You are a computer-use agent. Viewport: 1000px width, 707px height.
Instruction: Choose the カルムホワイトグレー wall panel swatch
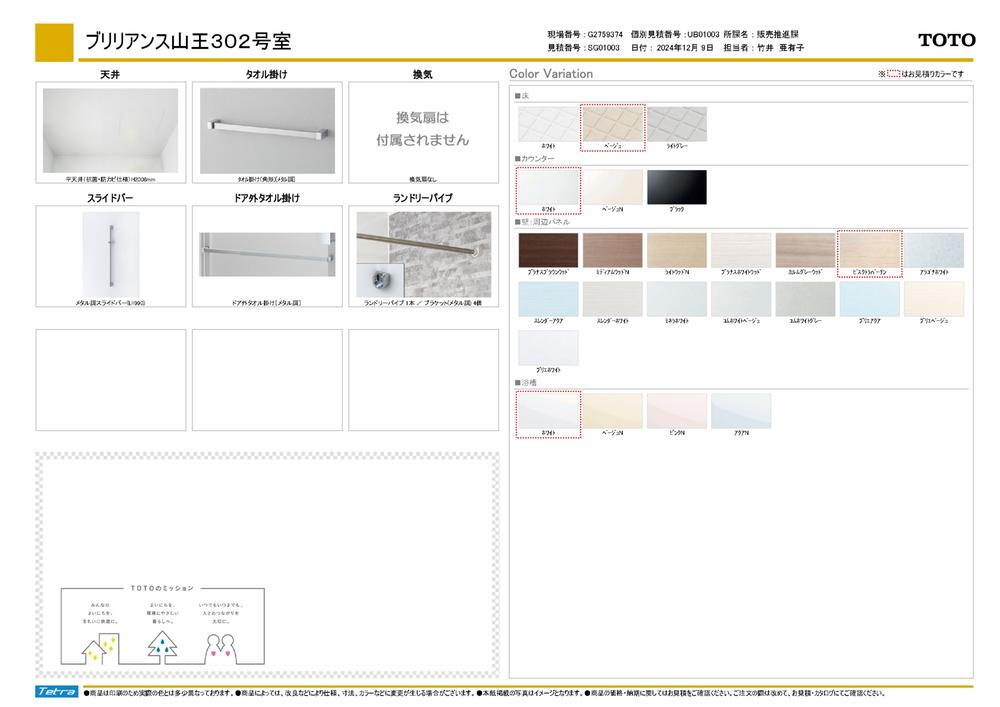[x=805, y=299]
